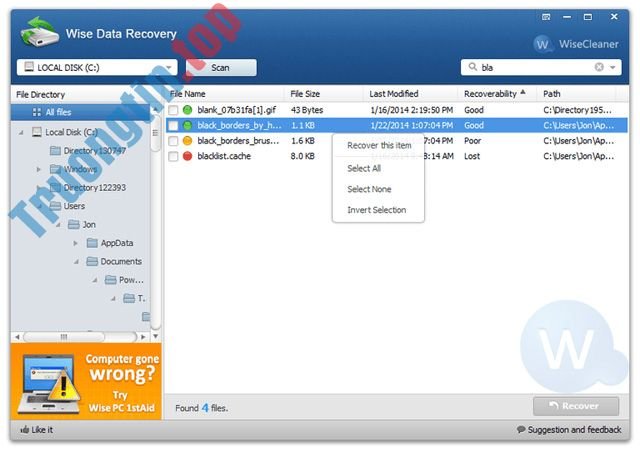Click the speech bubble feedback icon

(521, 430)
